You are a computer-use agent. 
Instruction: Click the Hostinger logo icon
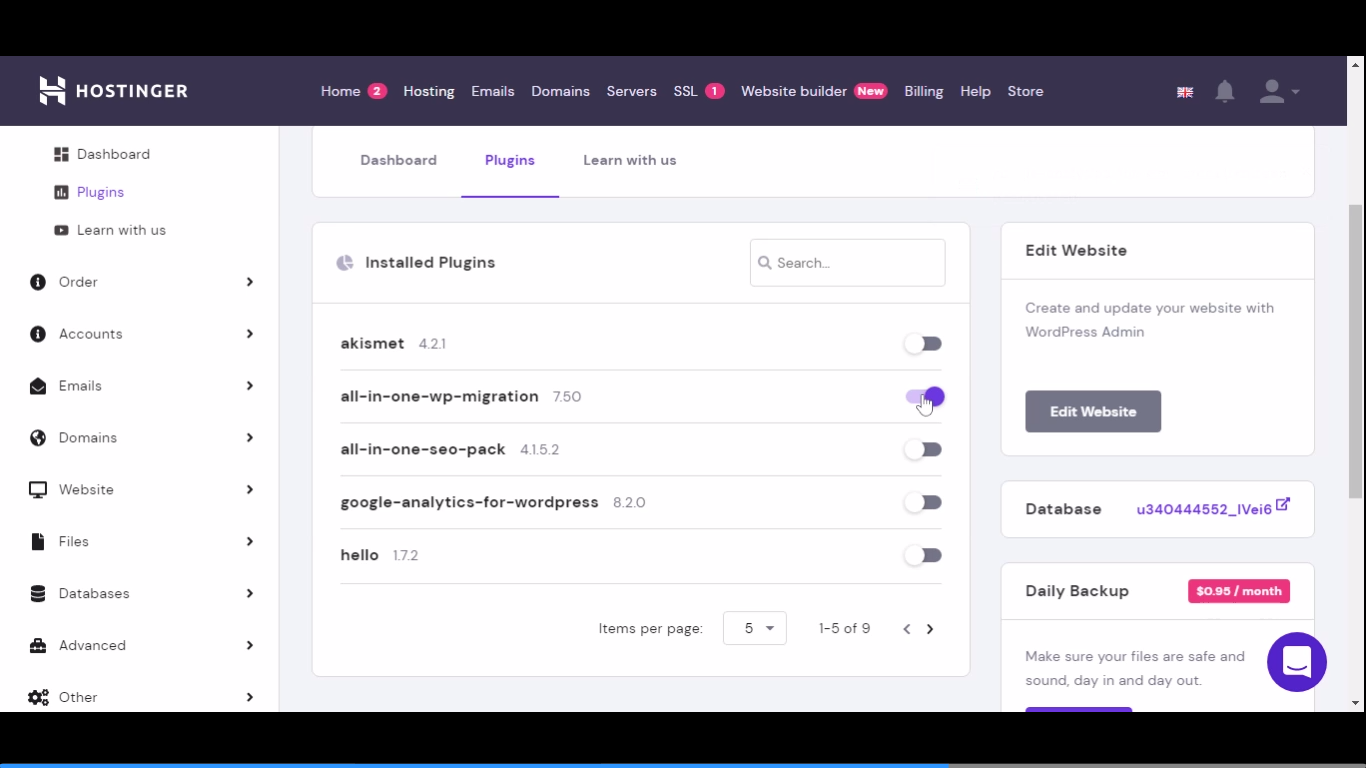coord(52,91)
